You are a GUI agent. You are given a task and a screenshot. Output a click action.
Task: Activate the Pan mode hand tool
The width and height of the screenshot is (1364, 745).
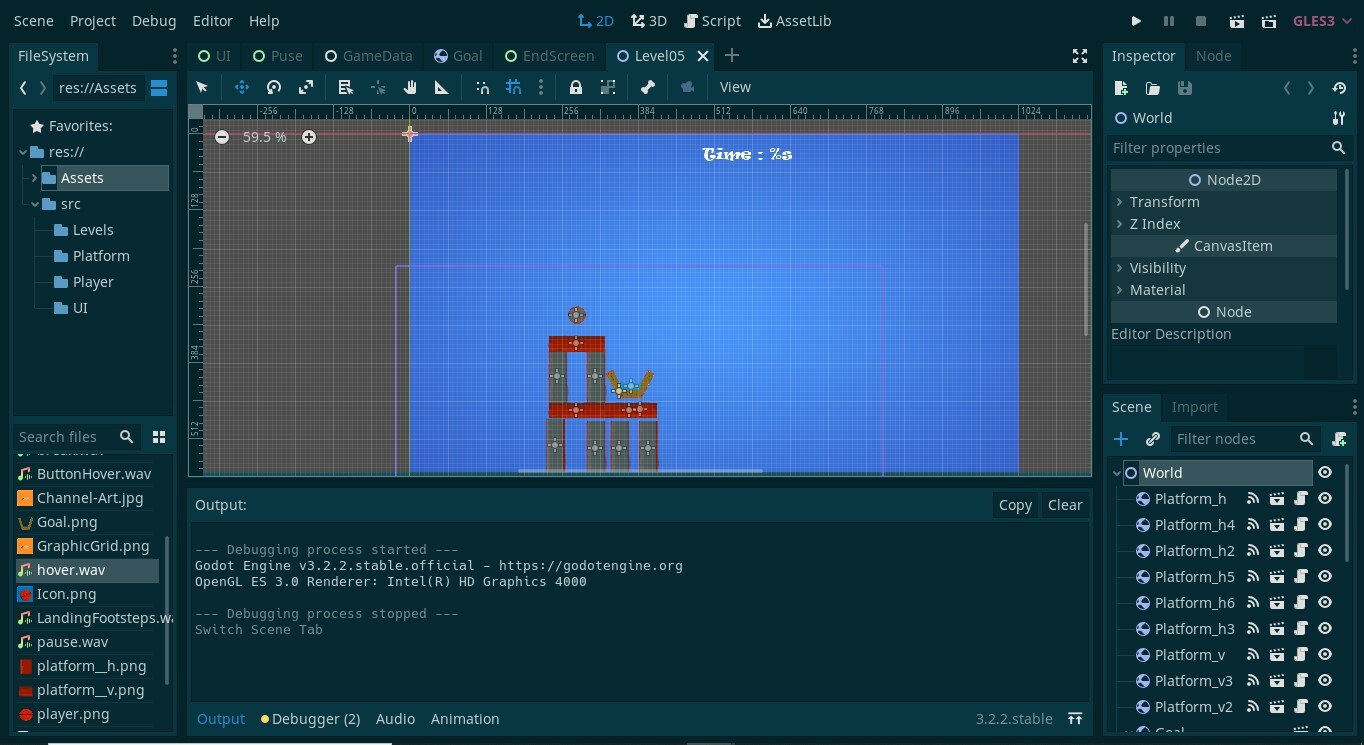410,87
